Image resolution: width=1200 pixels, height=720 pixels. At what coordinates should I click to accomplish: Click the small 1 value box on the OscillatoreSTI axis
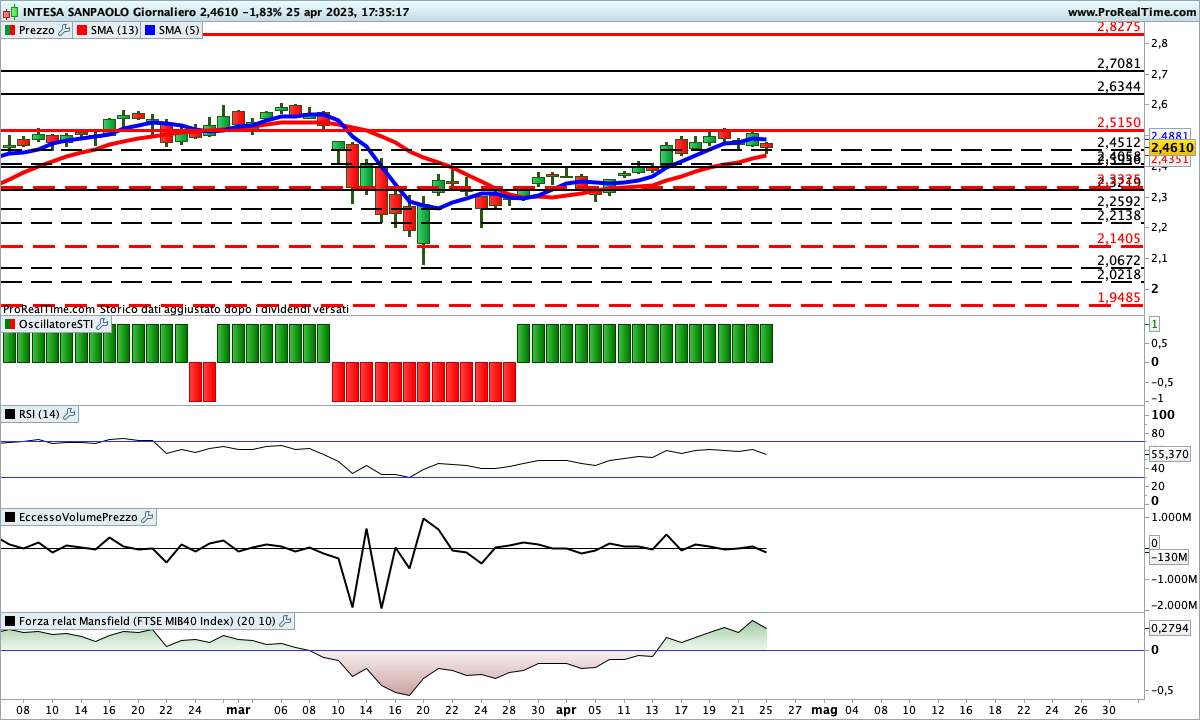click(x=1154, y=324)
